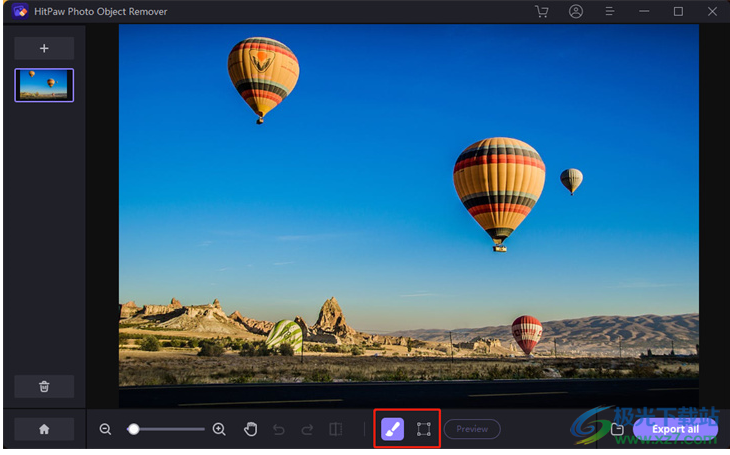Screen dimensions: 730x455
Task: Click the zoom level slider handle
Action: pos(134,429)
